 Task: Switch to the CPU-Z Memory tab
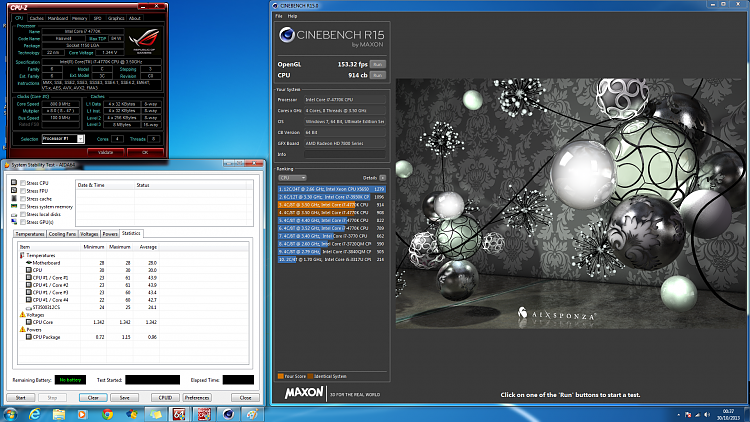(79, 18)
